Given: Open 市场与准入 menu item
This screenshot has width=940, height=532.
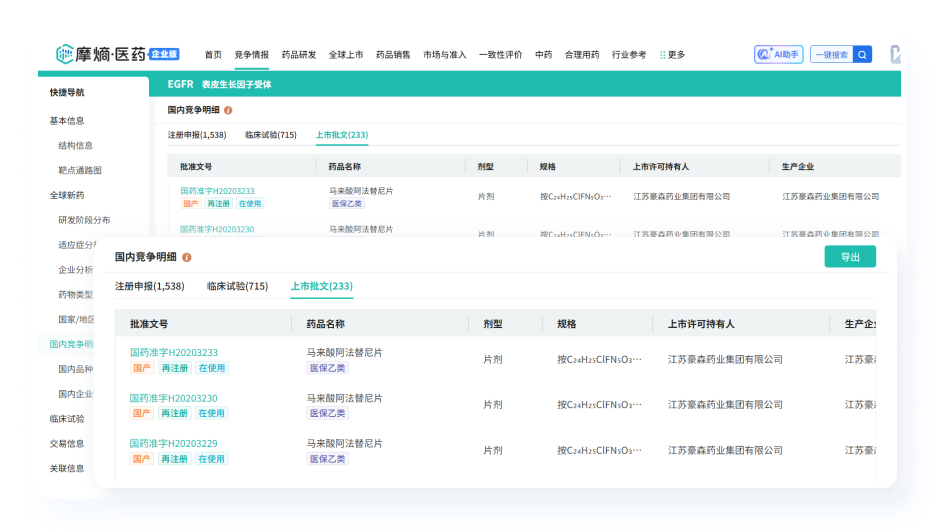Looking at the screenshot, I should pos(444,55).
